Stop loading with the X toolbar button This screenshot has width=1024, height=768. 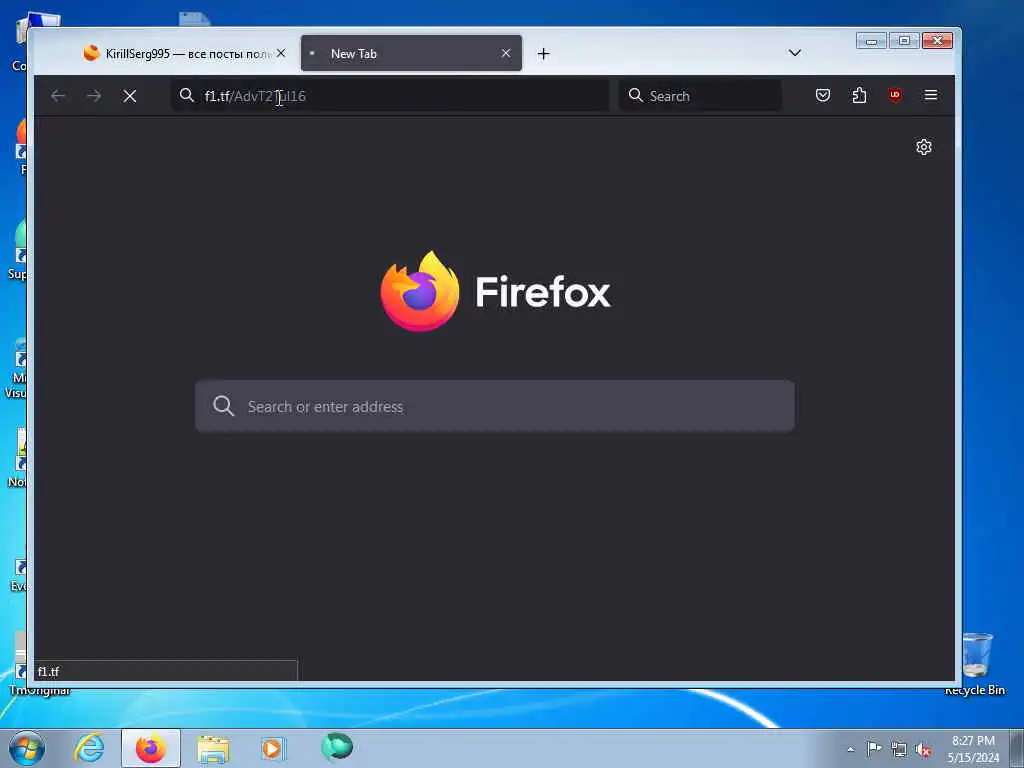[x=129, y=96]
